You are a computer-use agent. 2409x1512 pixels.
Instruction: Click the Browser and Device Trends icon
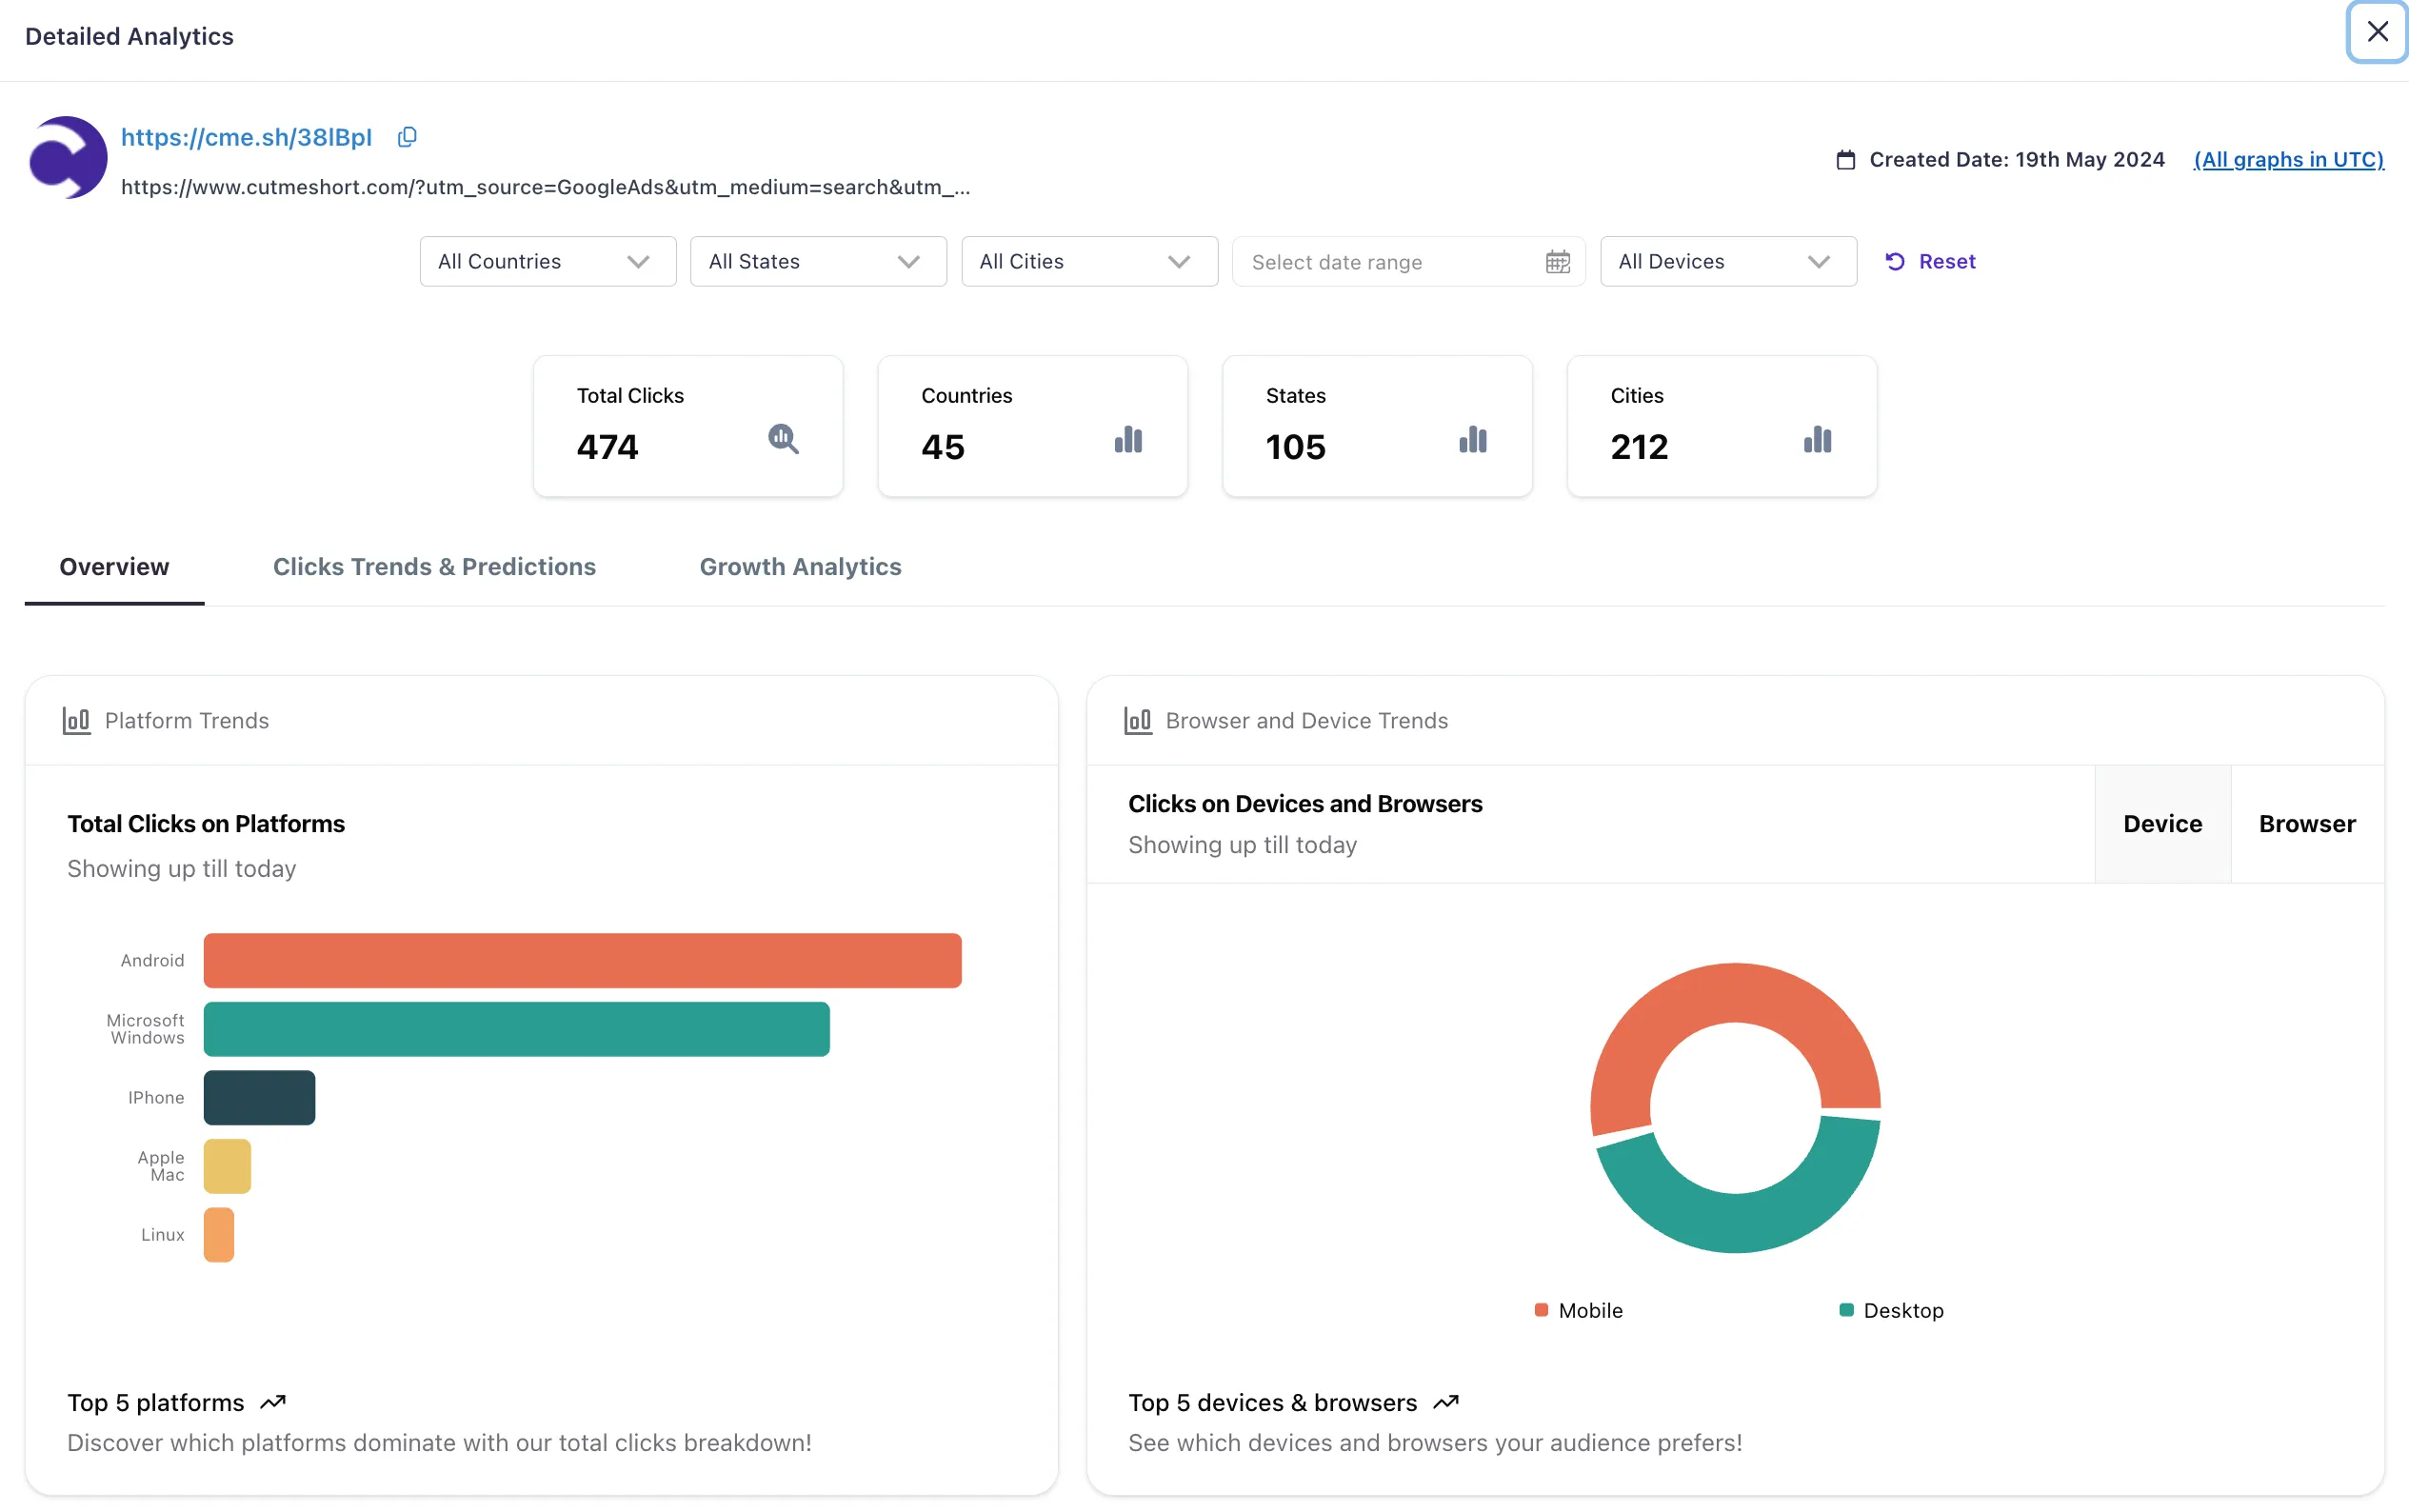click(x=1138, y=720)
